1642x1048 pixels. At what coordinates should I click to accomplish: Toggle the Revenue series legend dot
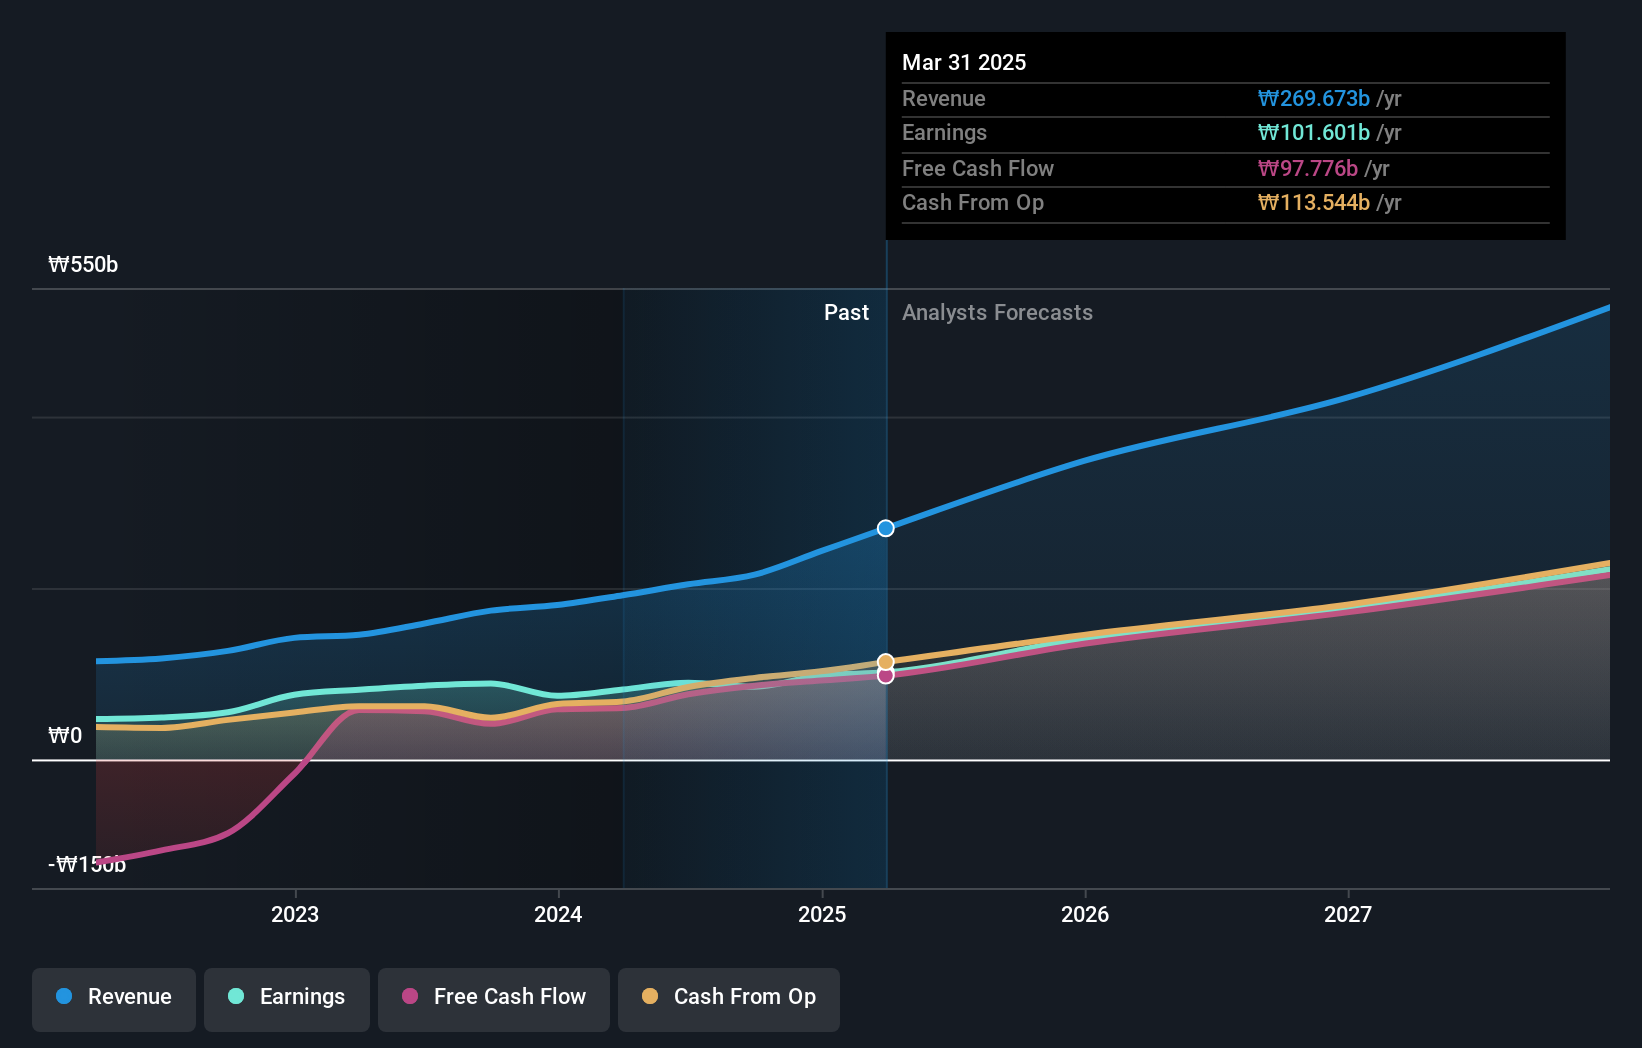(x=63, y=997)
